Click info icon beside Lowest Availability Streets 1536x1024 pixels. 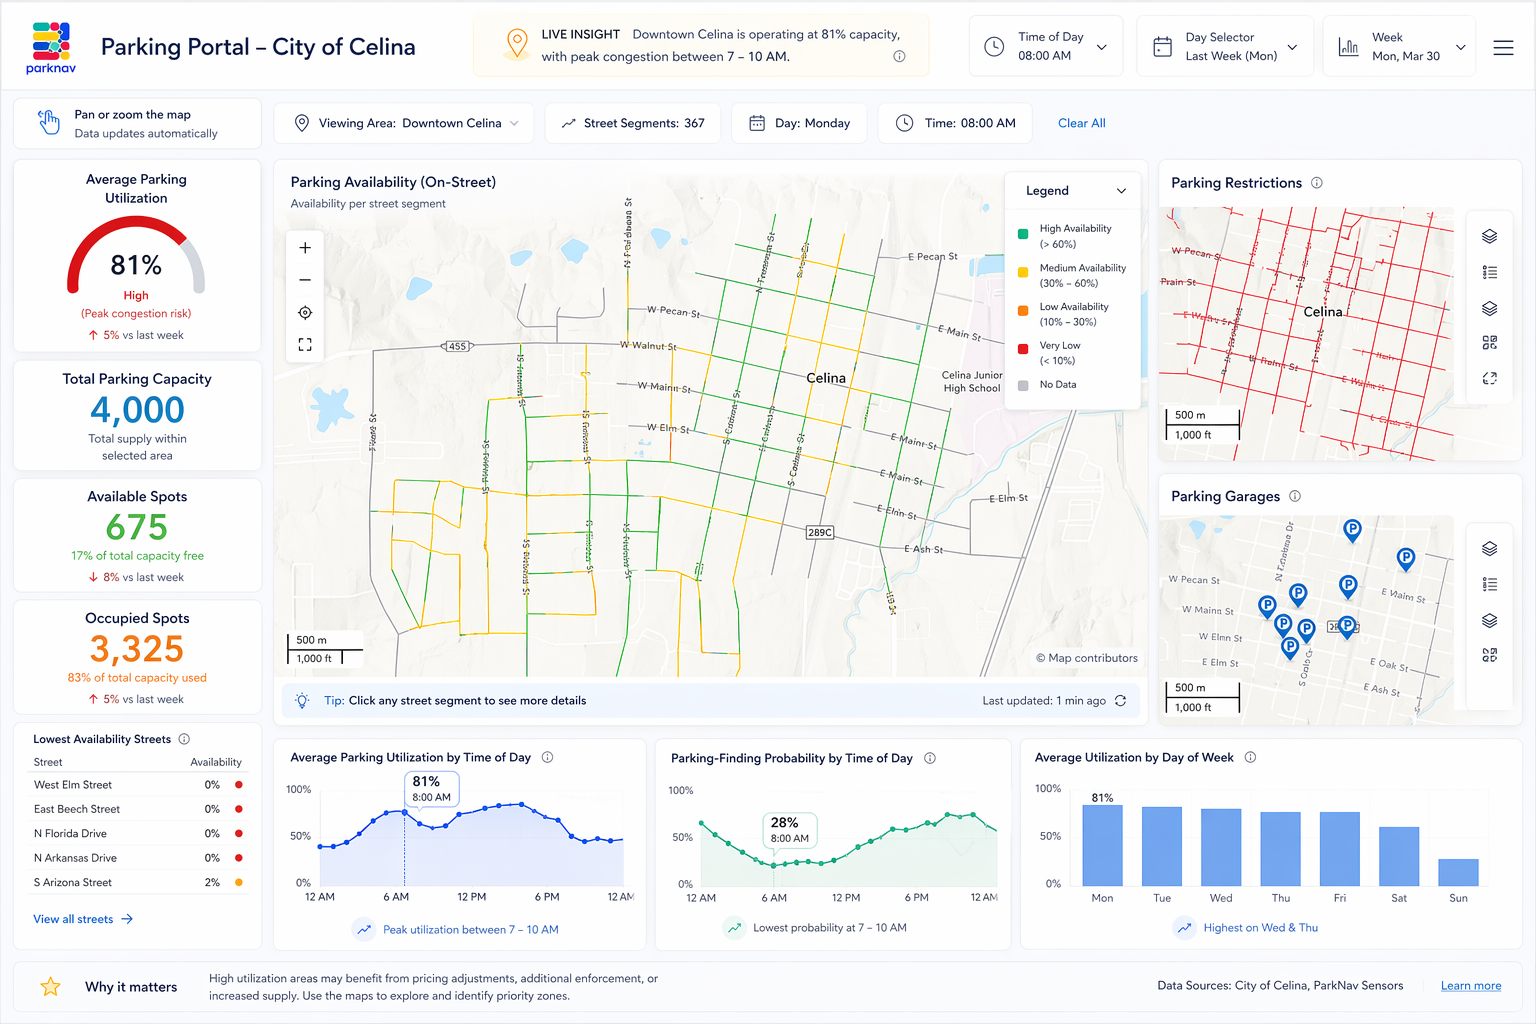point(184,739)
